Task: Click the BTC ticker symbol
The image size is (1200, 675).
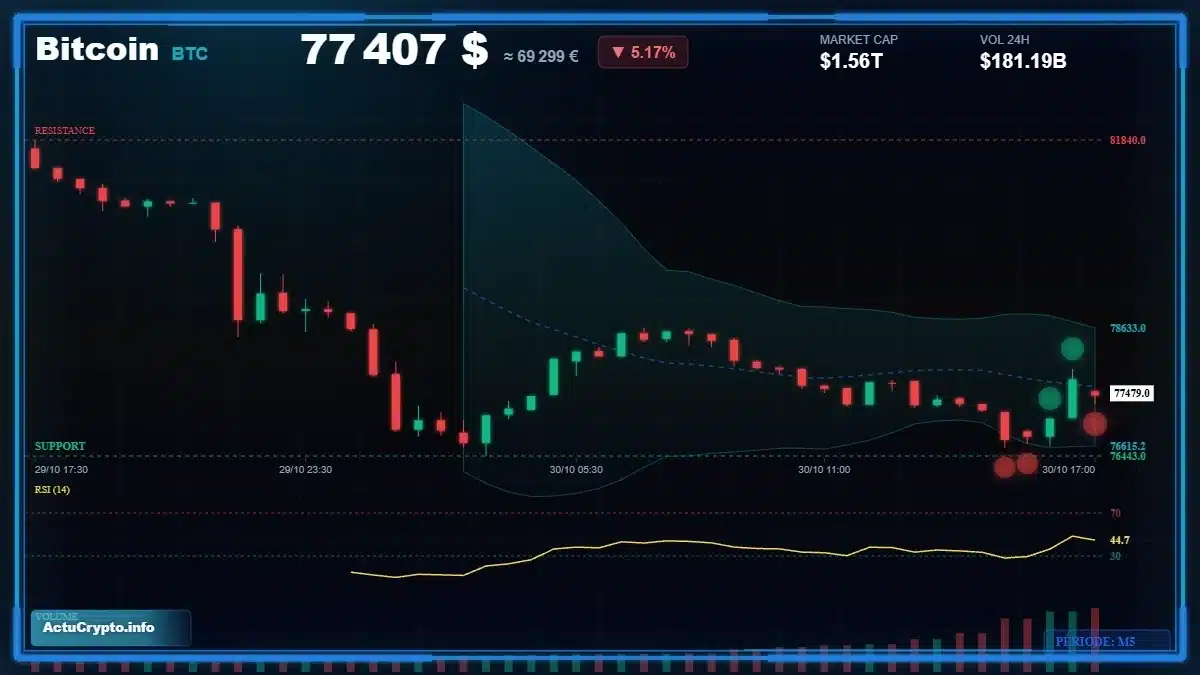Action: pos(190,54)
